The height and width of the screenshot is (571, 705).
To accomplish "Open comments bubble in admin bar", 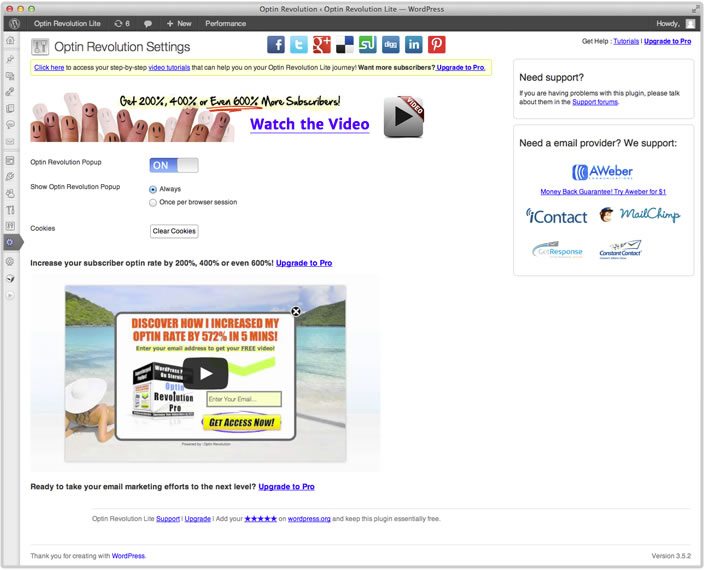I will coord(147,23).
